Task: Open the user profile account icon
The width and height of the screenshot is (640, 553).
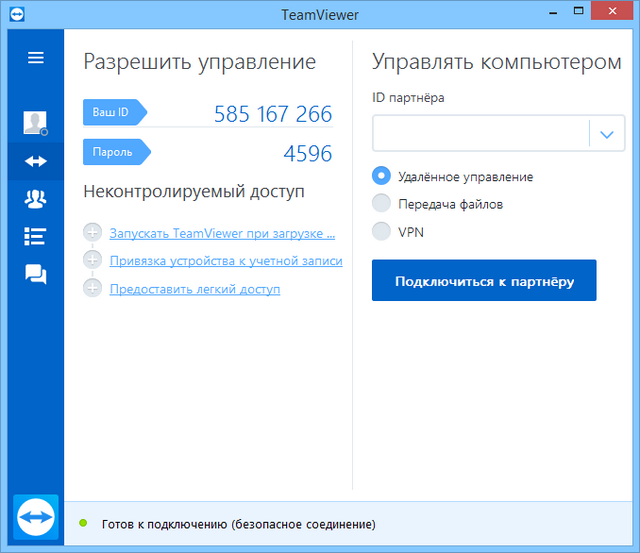Action: coord(36,123)
